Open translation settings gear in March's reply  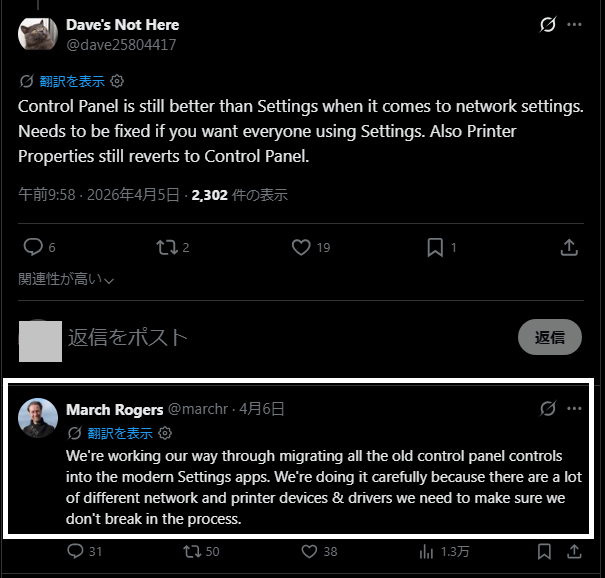click(x=165, y=433)
